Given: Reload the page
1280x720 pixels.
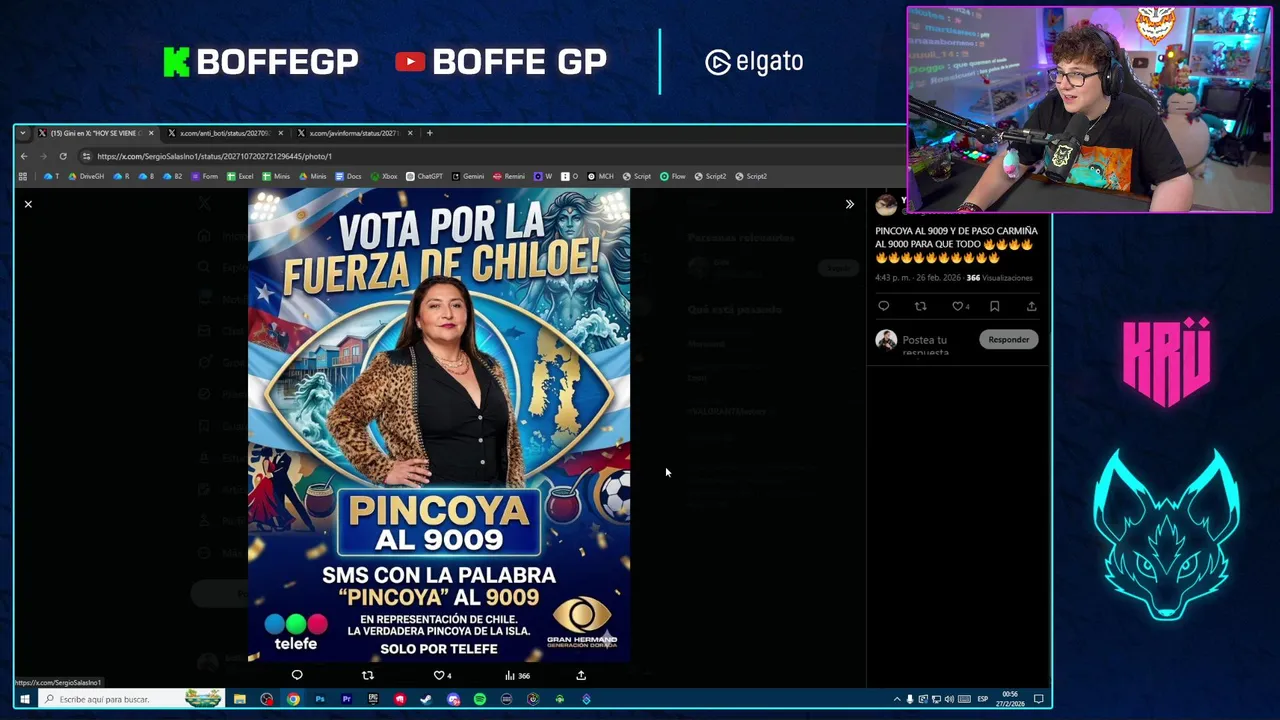Looking at the screenshot, I should coord(63,156).
